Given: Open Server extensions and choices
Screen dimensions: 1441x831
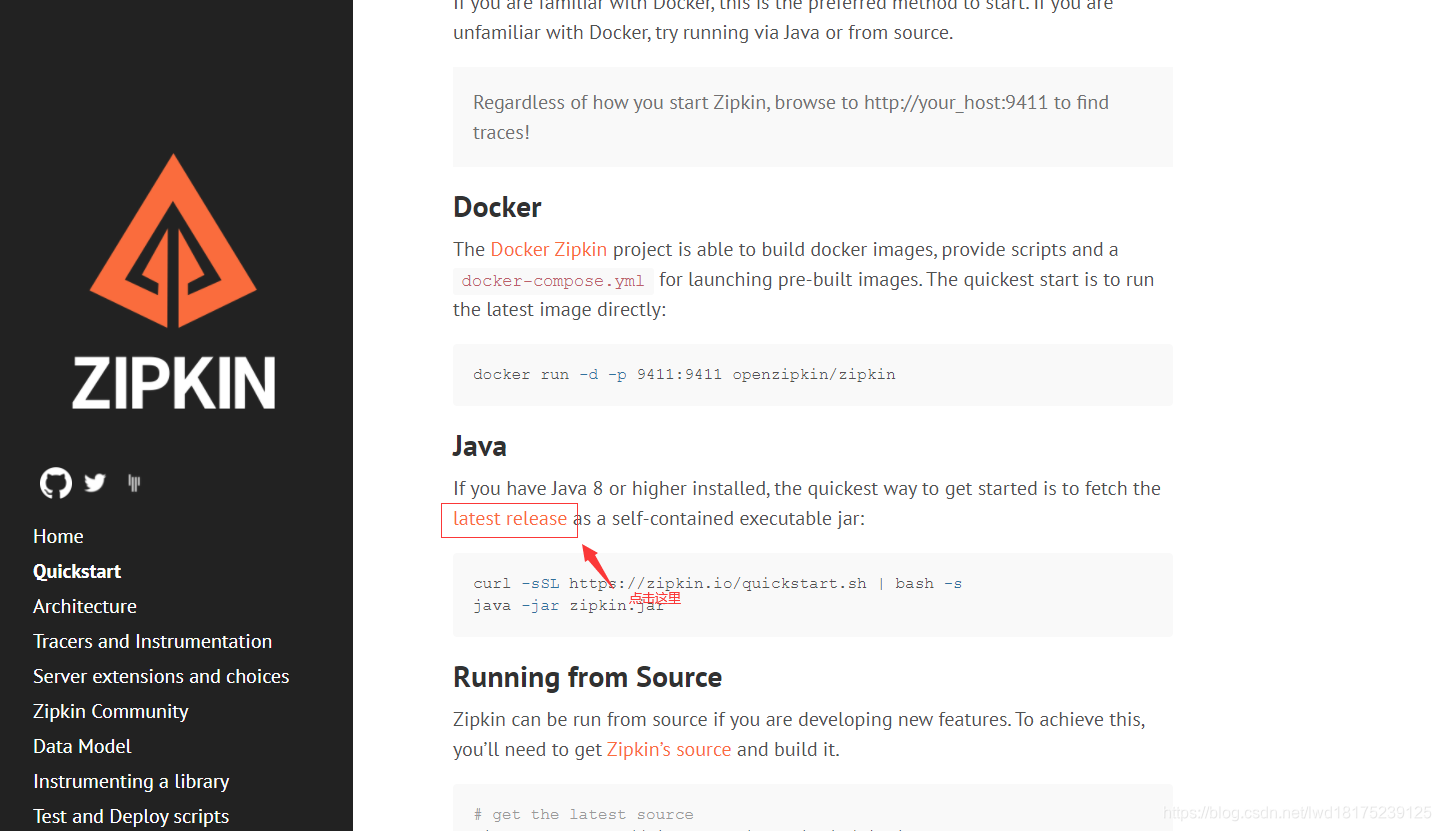Looking at the screenshot, I should [161, 676].
